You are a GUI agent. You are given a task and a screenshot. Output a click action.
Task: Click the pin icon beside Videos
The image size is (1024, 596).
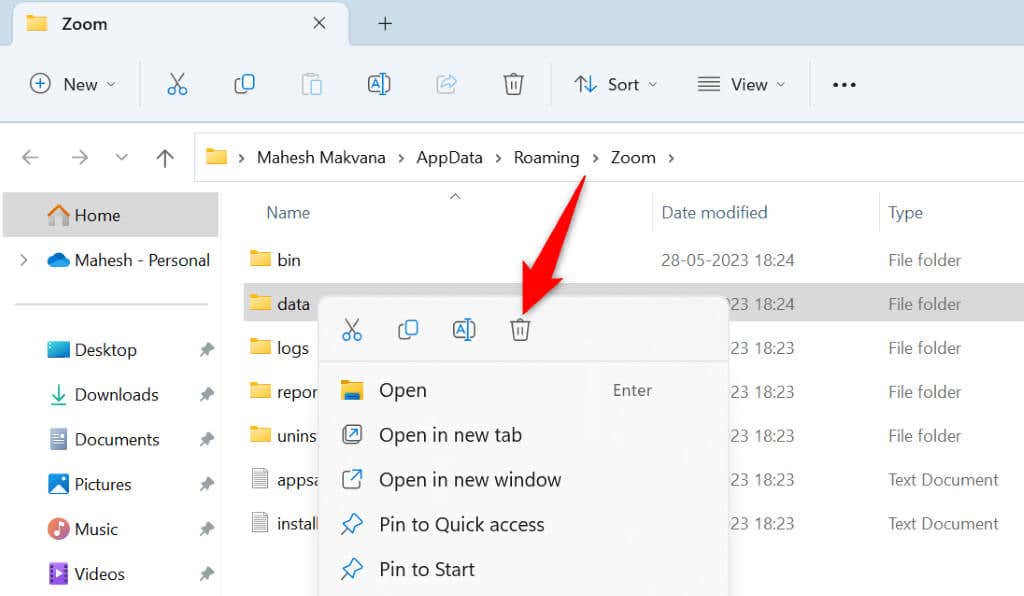point(207,574)
